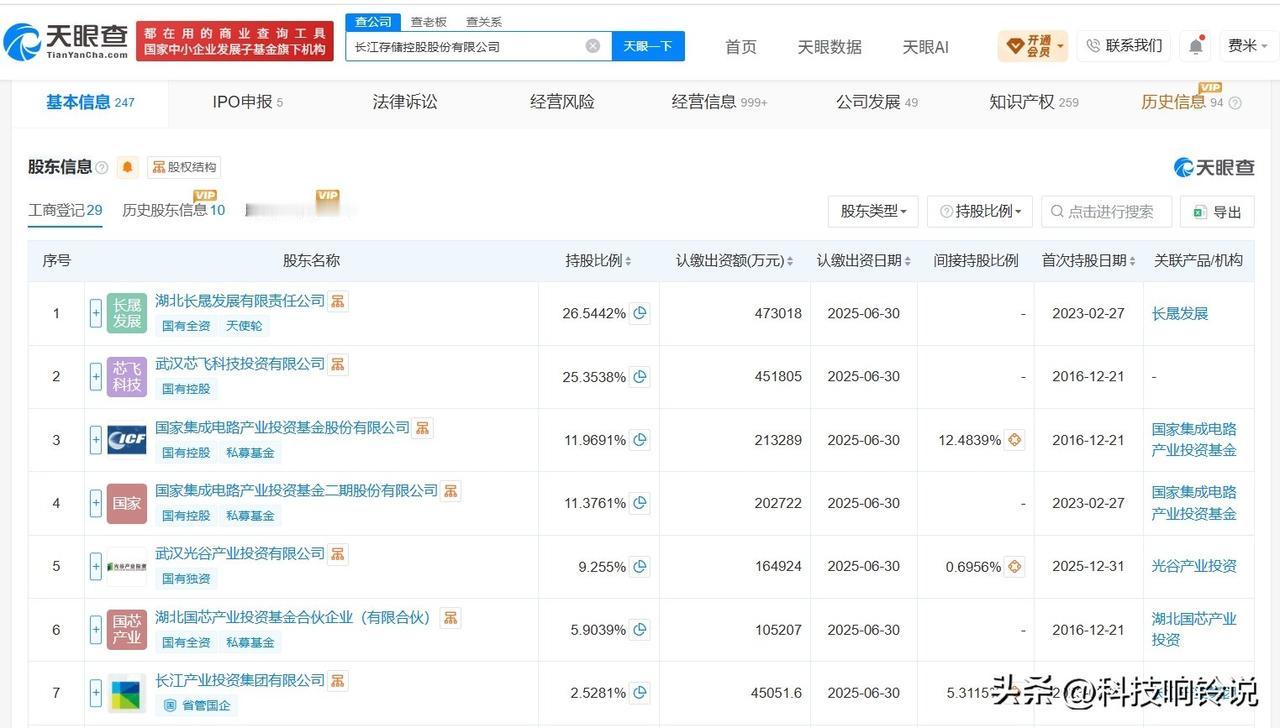The height and width of the screenshot is (728, 1280).
Task: Expand row 5 武汉光谷产业投资 details
Action: pyautogui.click(x=96, y=566)
